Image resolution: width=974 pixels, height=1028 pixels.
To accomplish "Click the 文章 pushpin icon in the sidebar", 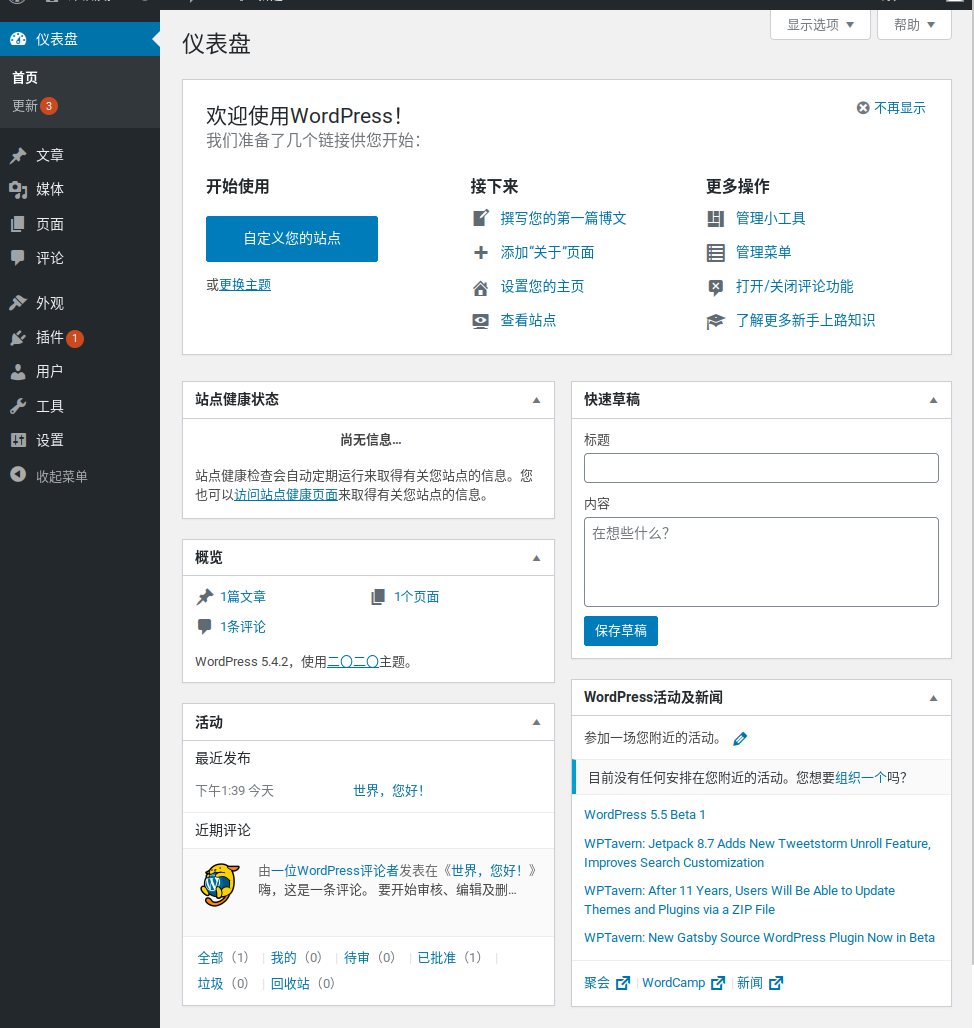I will click(18, 155).
